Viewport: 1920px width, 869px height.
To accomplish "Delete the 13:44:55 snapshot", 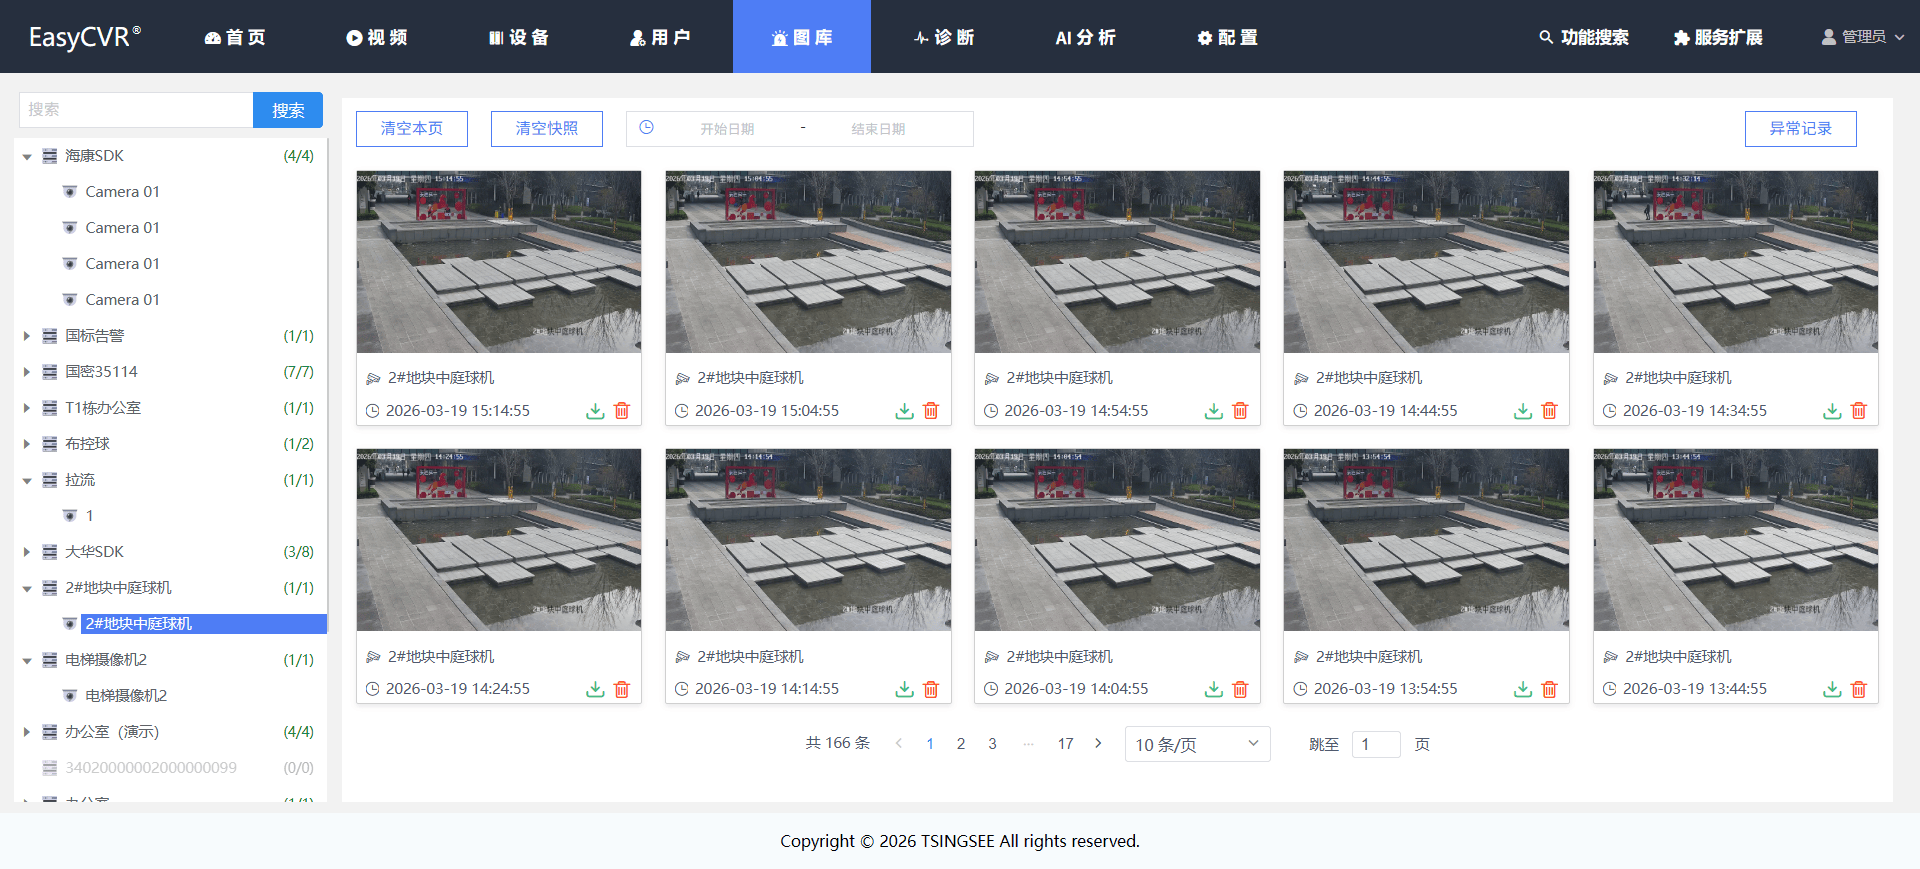I will click(1859, 689).
